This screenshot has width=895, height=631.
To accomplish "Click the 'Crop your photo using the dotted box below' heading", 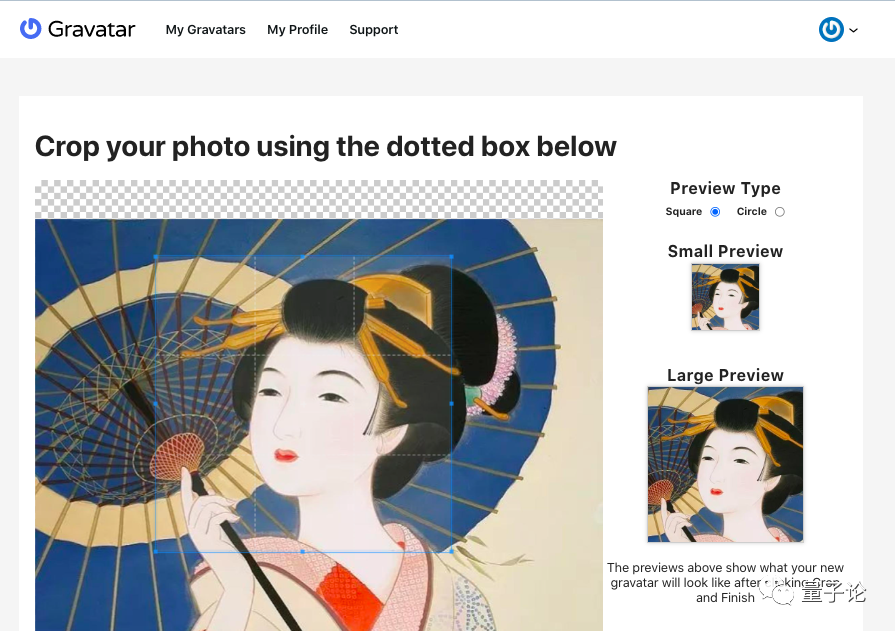I will (326, 146).
